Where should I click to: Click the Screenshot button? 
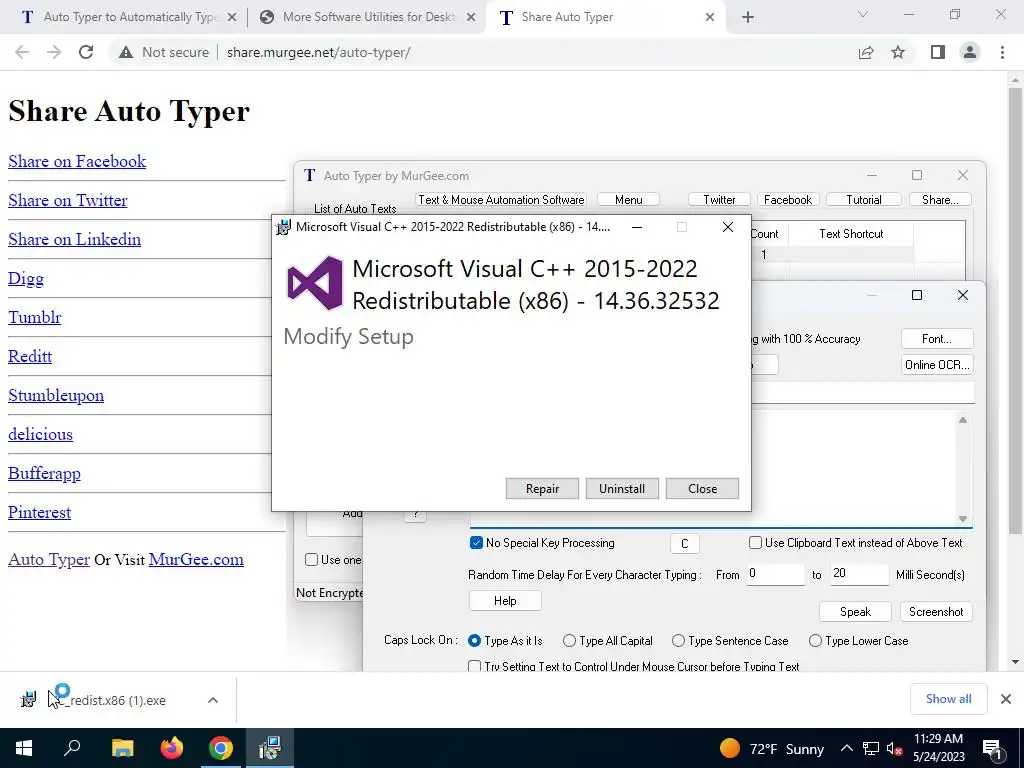point(936,612)
